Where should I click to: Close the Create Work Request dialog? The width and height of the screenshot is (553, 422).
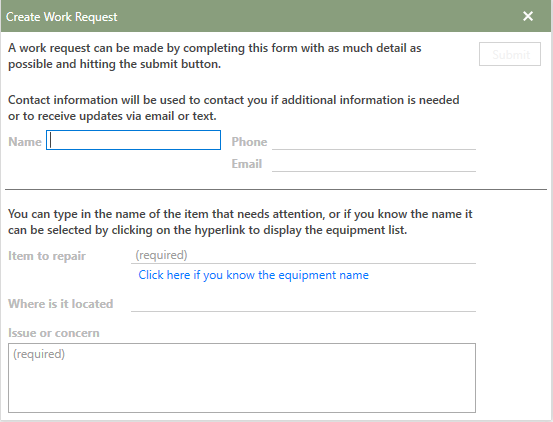click(x=528, y=16)
